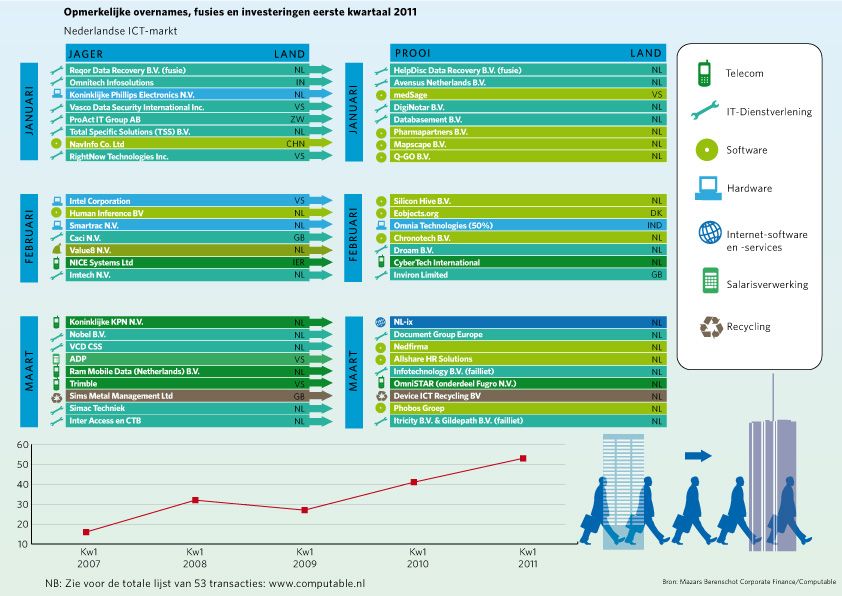This screenshot has height=596, width=842.
Task: Select 'HelpDisc Data Recovery B.V. (fusie)' text
Action: click(x=458, y=70)
